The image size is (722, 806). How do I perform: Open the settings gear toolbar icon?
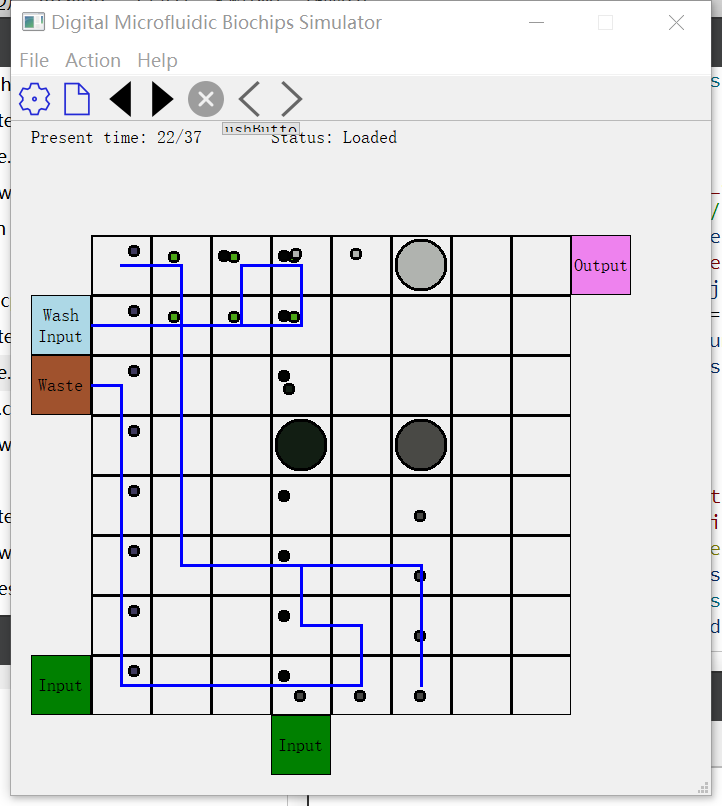34,99
